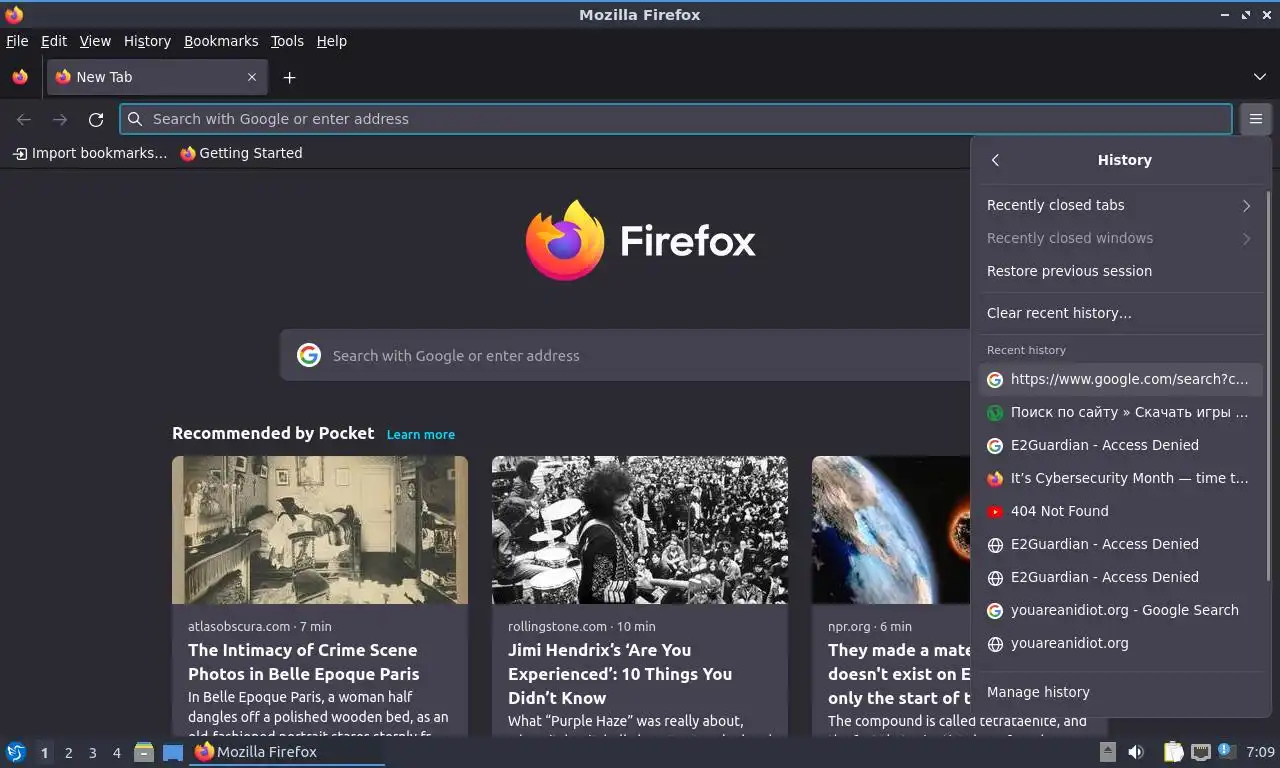The image size is (1280, 768).
Task: Go back from the History panel
Action: click(x=995, y=160)
